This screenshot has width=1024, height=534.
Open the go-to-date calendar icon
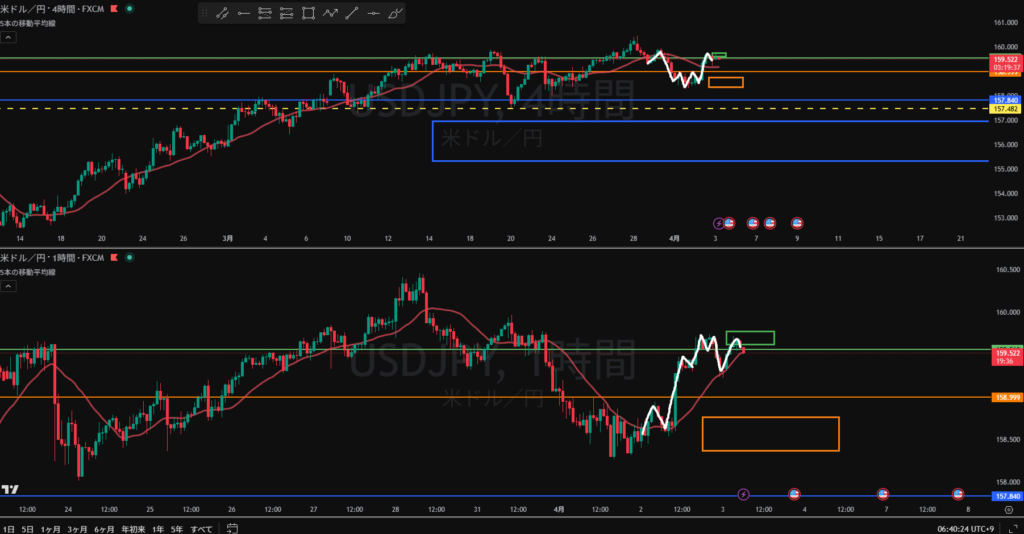click(231, 527)
